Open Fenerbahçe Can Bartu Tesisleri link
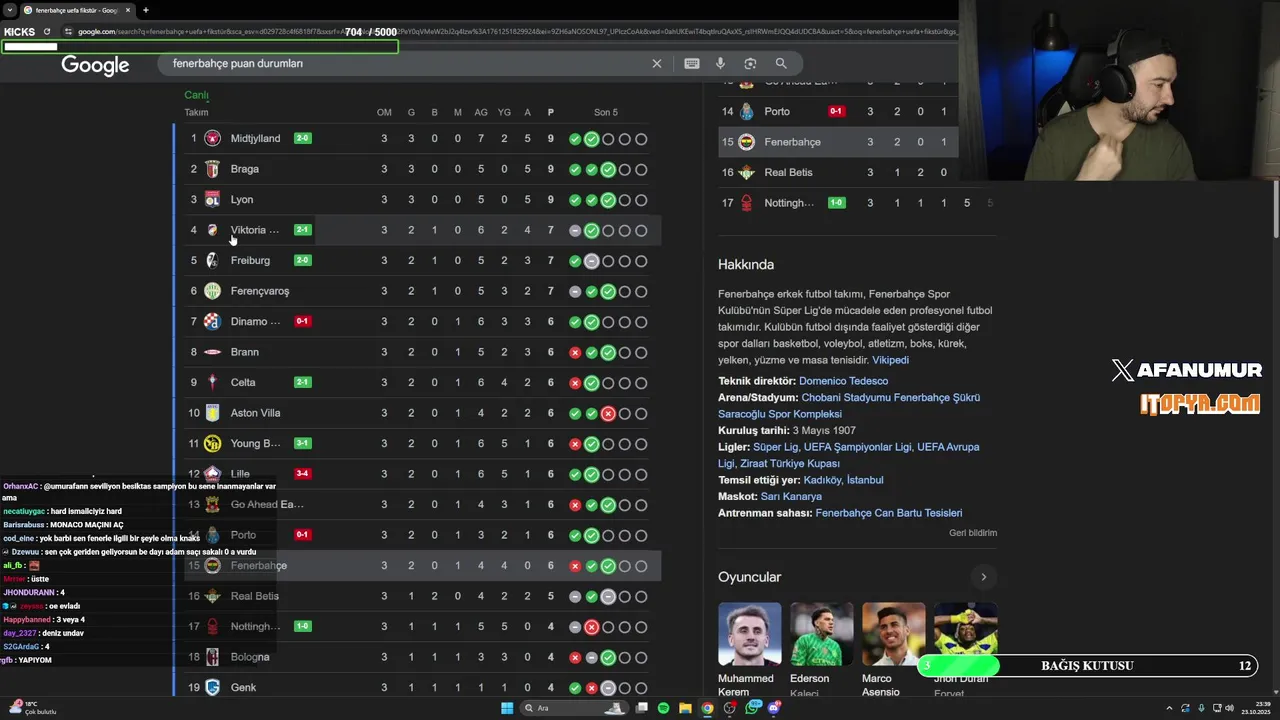The height and width of the screenshot is (720, 1280). [889, 513]
